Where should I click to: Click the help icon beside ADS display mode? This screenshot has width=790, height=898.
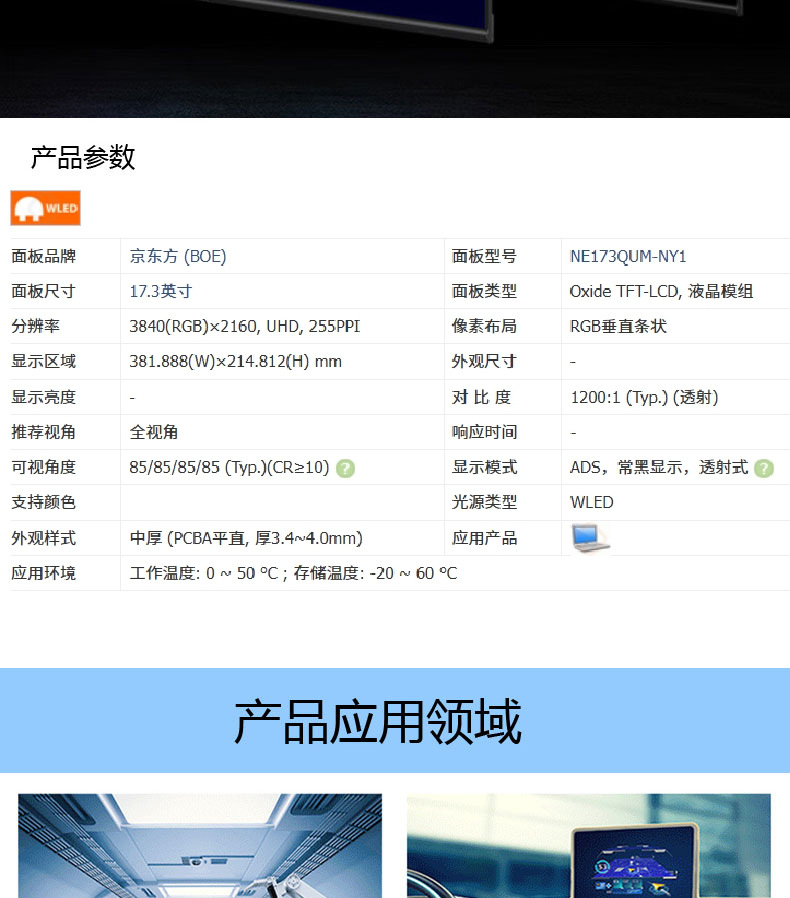click(x=764, y=468)
